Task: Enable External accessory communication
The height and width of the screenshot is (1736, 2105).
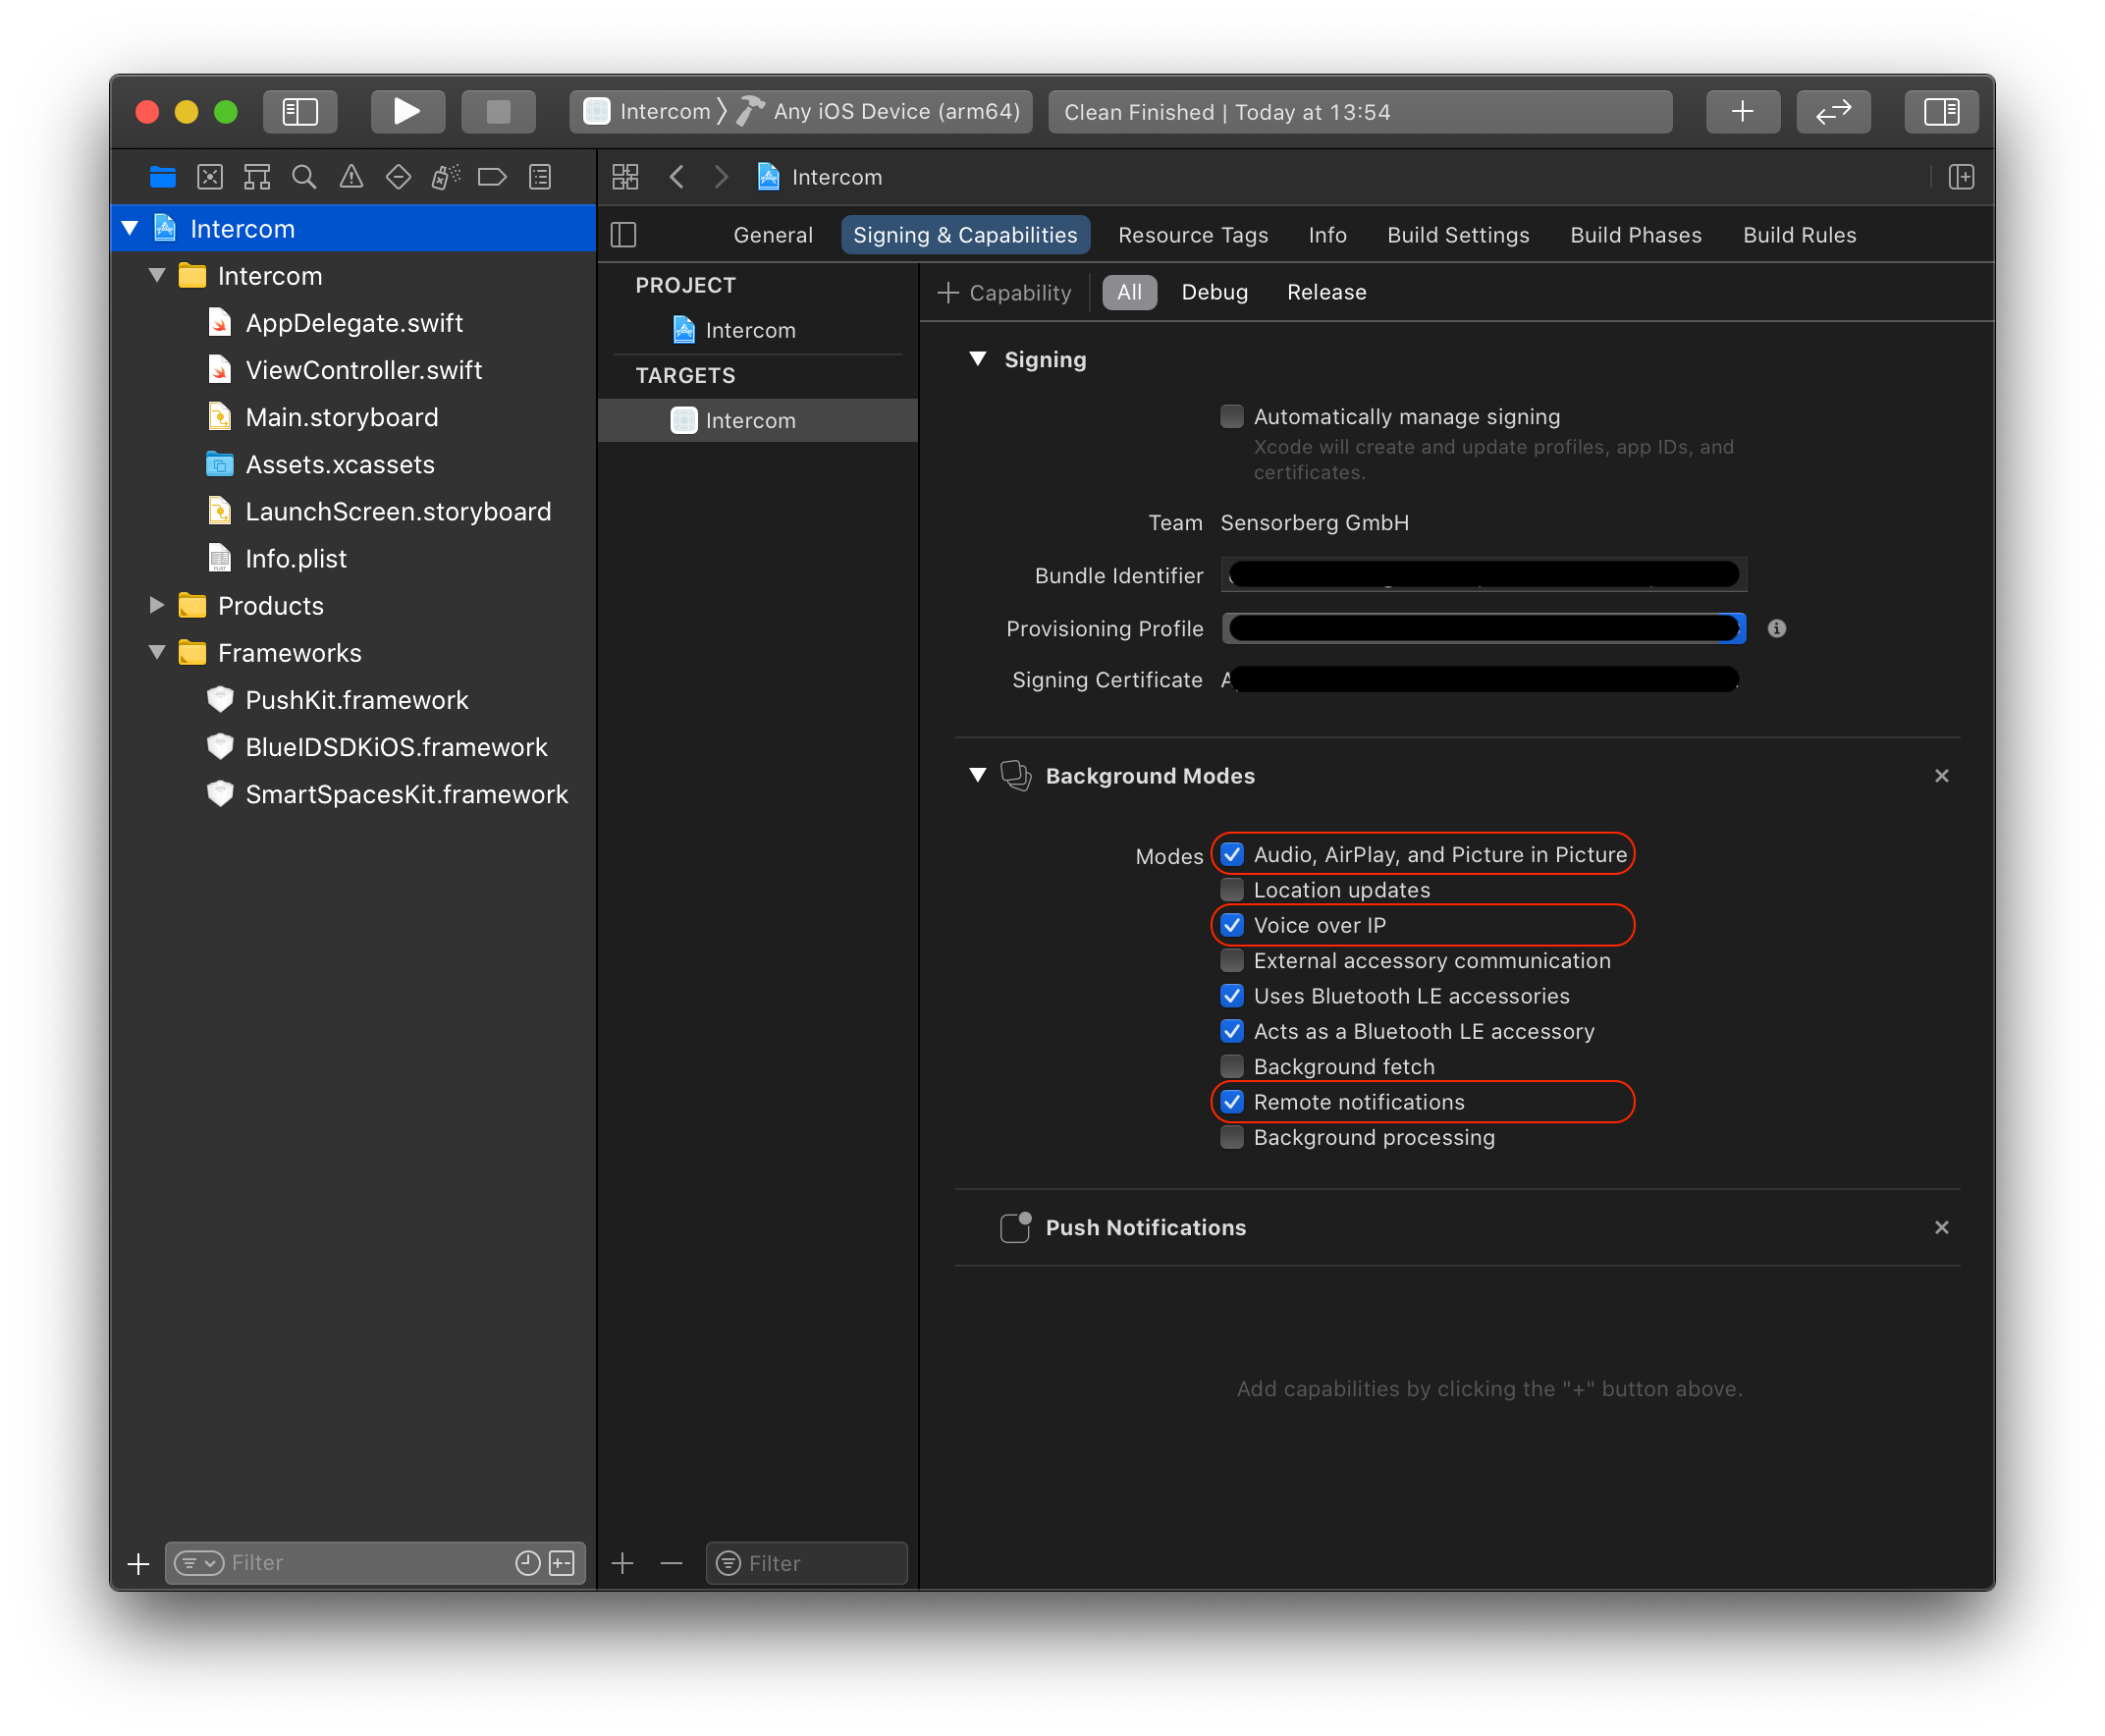Action: click(1232, 960)
